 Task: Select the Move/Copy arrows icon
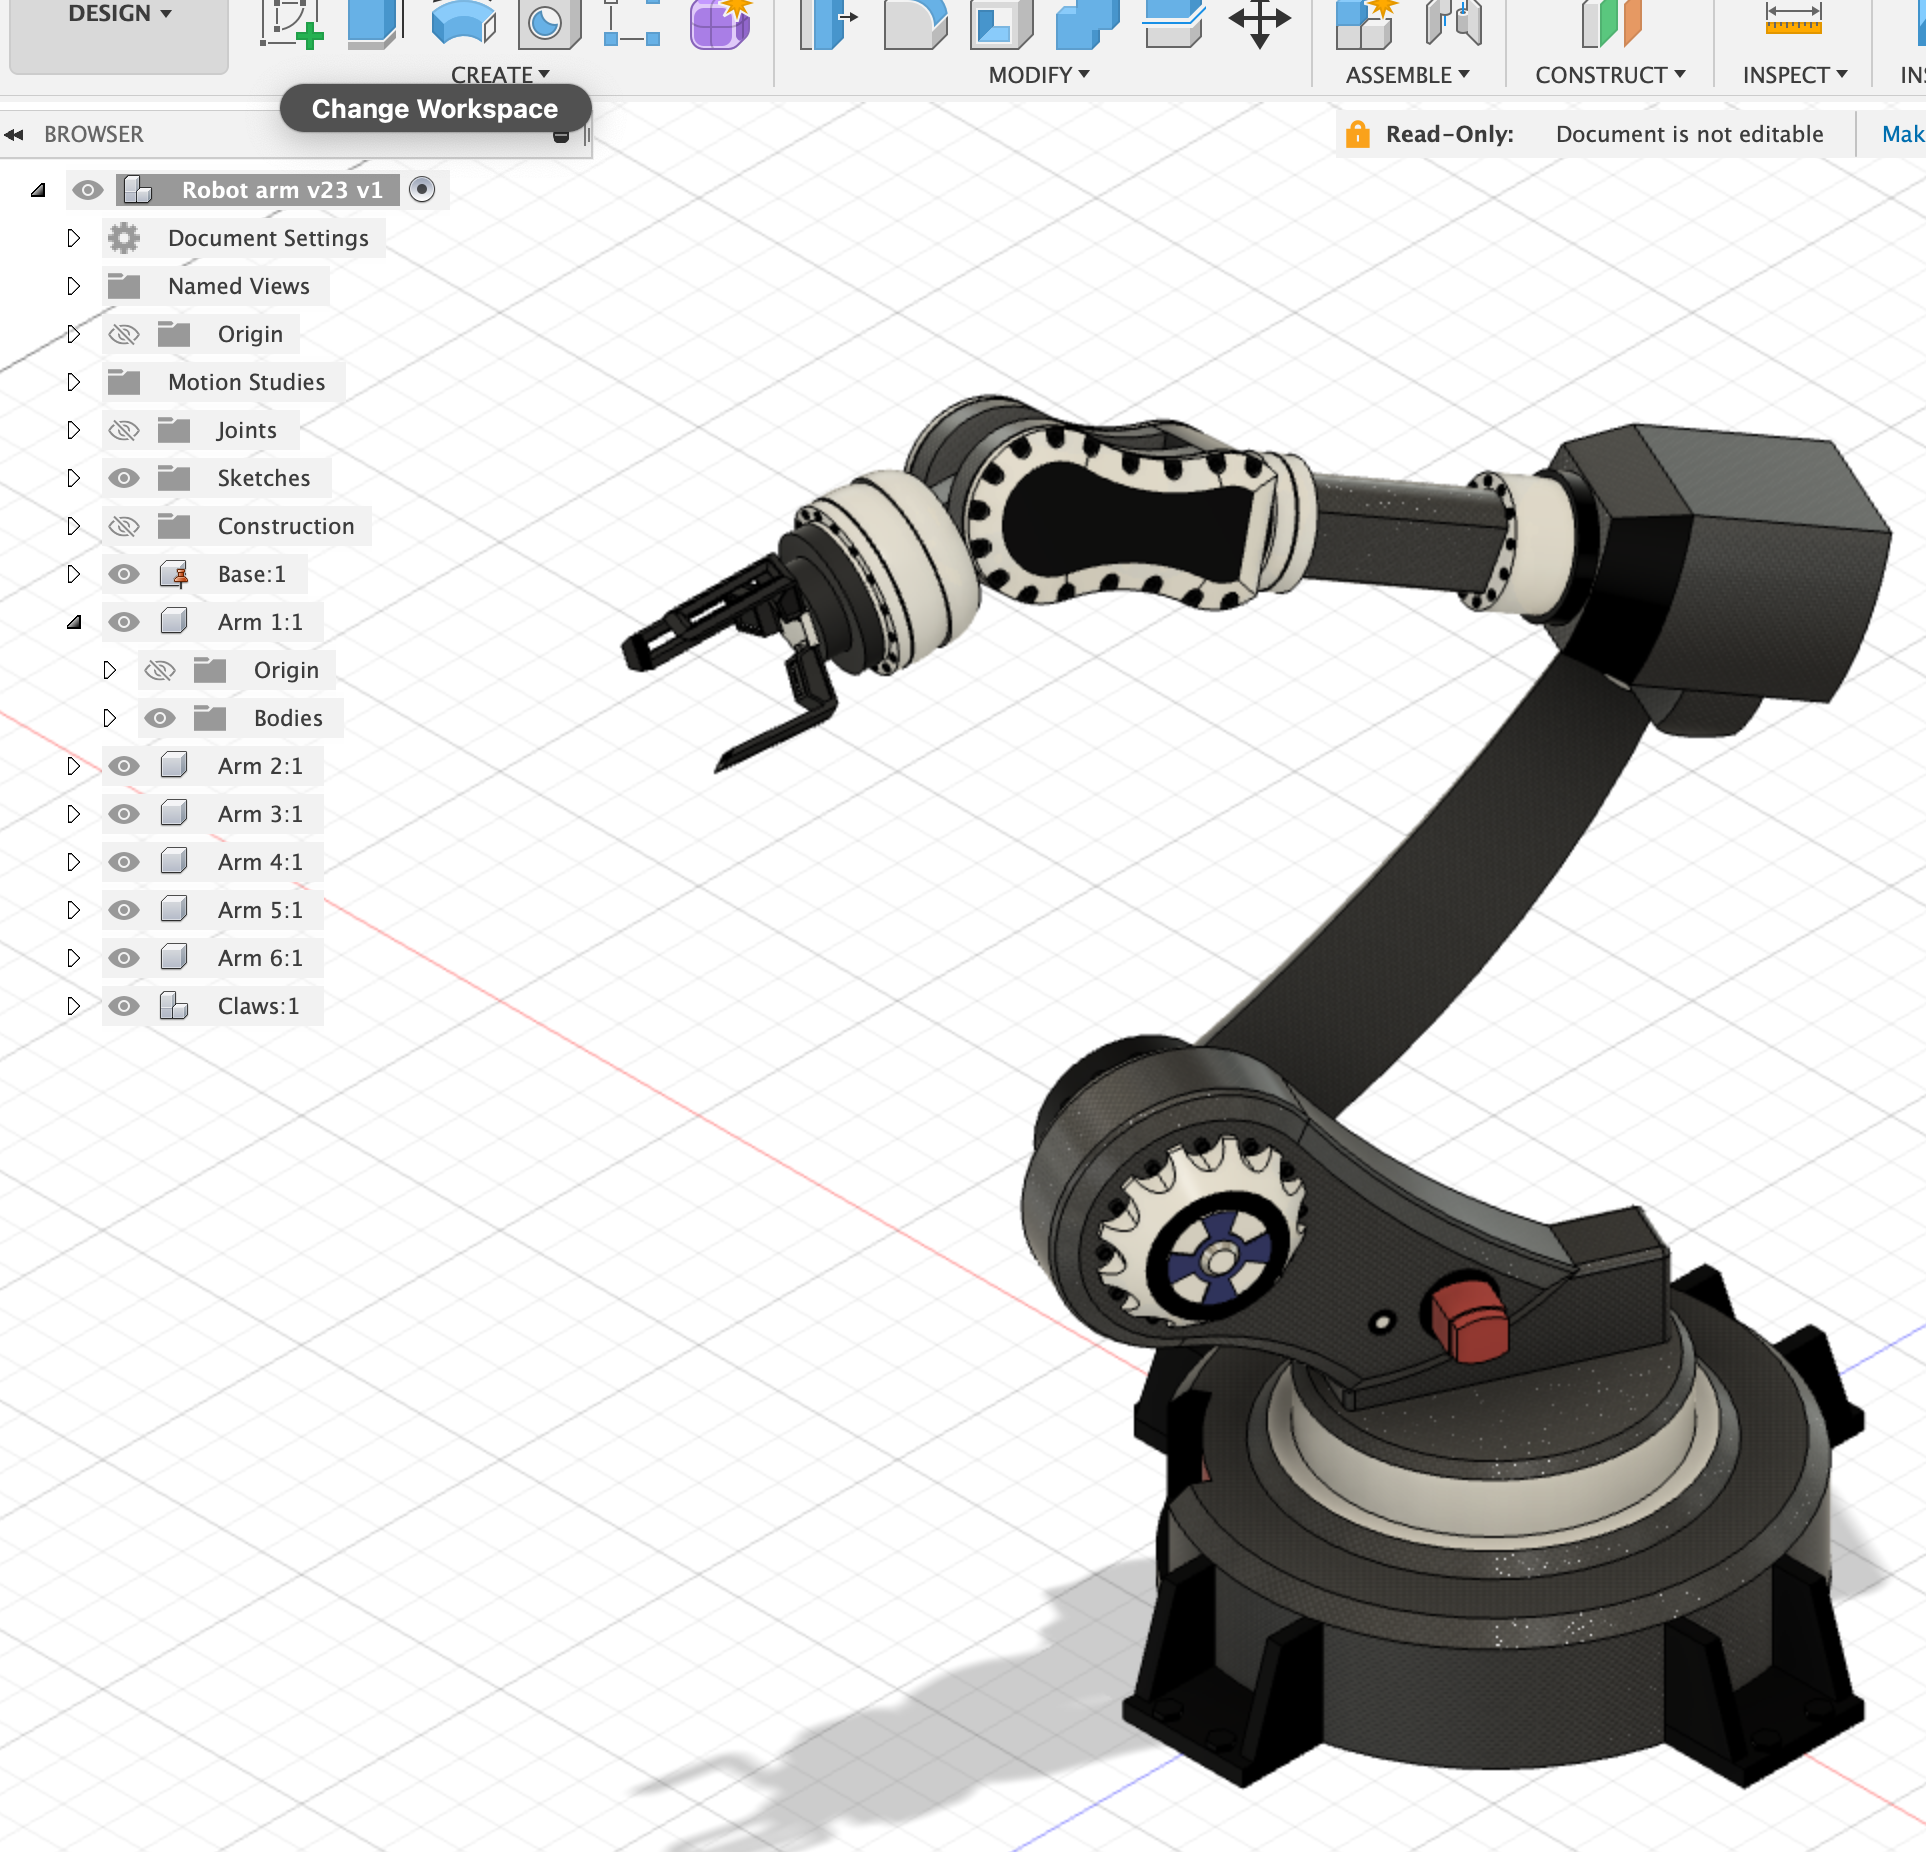point(1259,22)
